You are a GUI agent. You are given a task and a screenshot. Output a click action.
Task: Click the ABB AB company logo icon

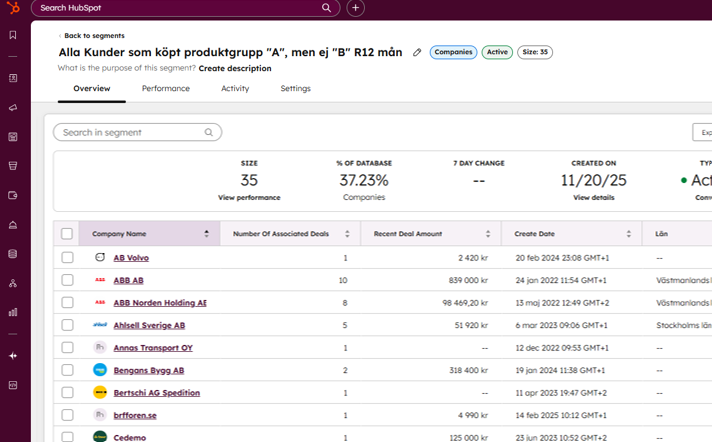click(x=100, y=280)
